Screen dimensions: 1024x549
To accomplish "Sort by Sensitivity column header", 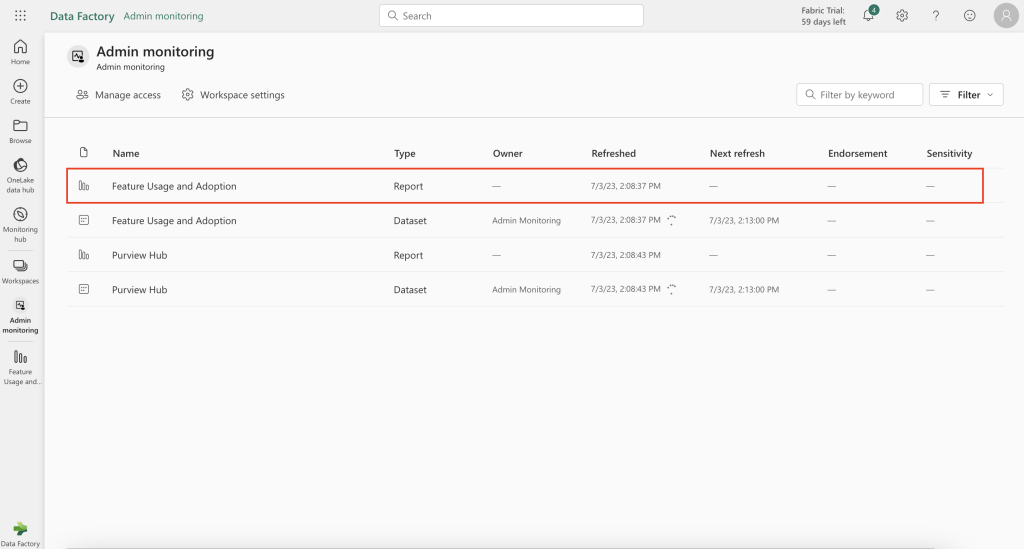I will [x=950, y=153].
